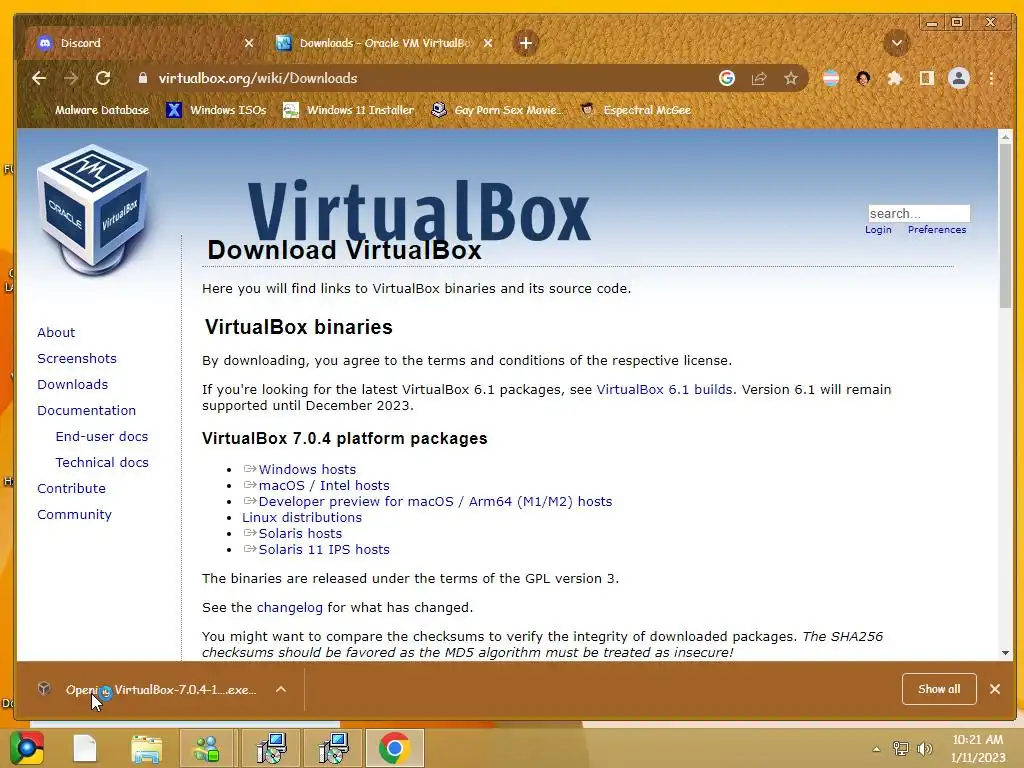Open the volume speaker tray icon
This screenshot has height=768, width=1024.
(924, 749)
